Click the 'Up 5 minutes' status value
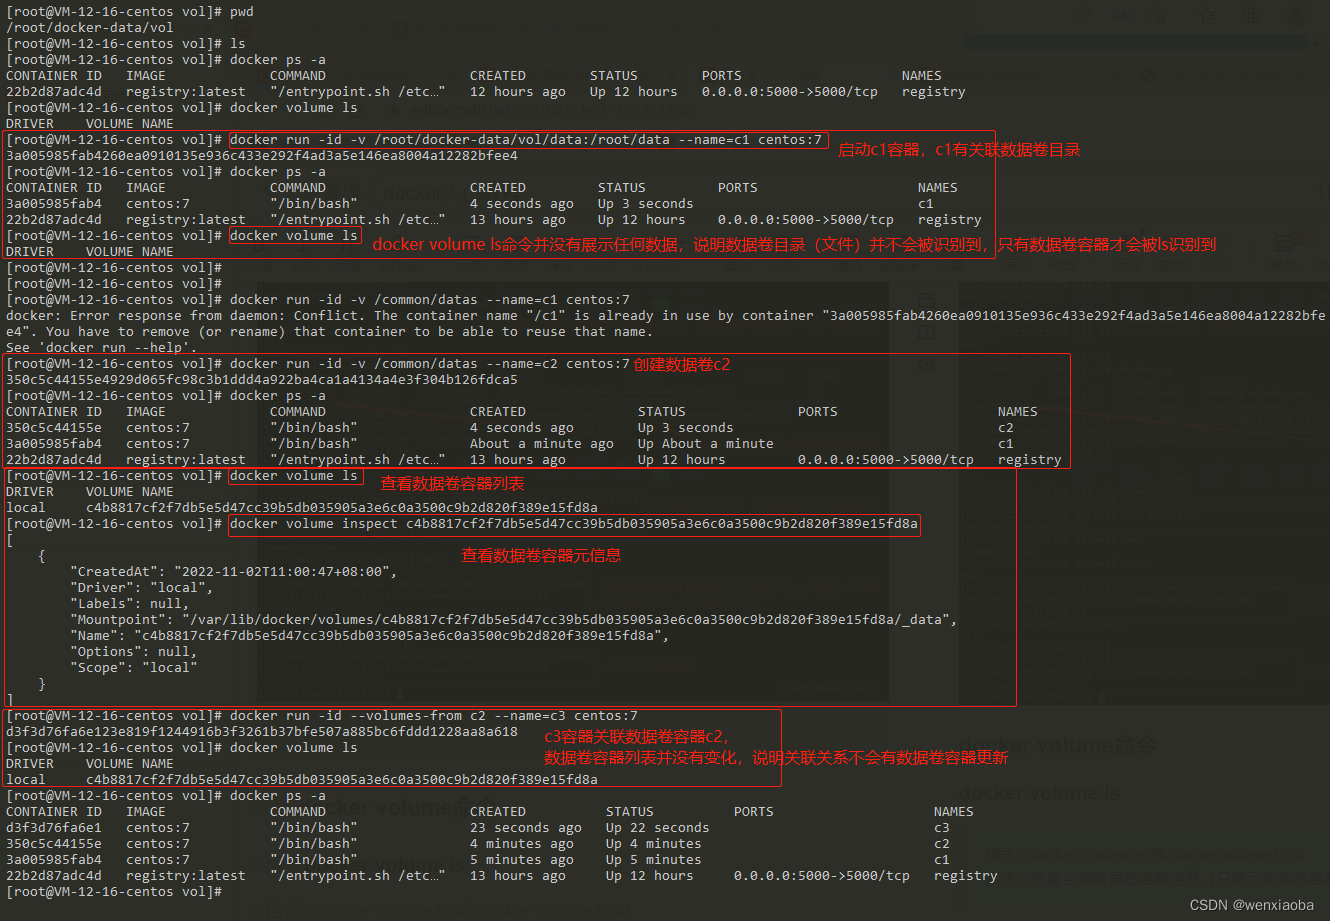1330x921 pixels. (654, 860)
